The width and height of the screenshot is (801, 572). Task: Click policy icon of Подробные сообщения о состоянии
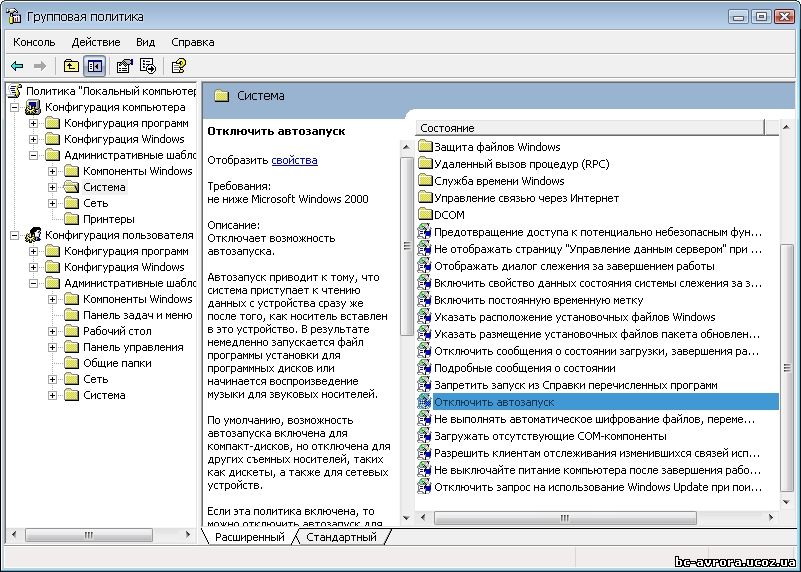pos(425,368)
